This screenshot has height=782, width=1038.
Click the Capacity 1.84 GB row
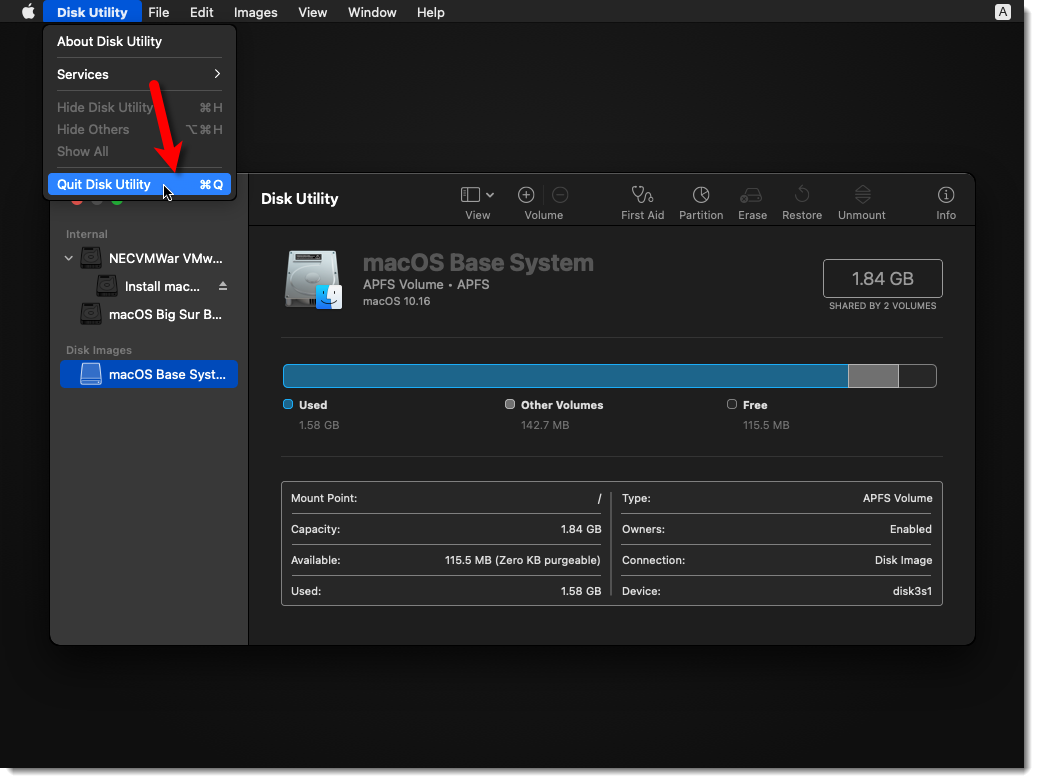pyautogui.click(x=446, y=529)
